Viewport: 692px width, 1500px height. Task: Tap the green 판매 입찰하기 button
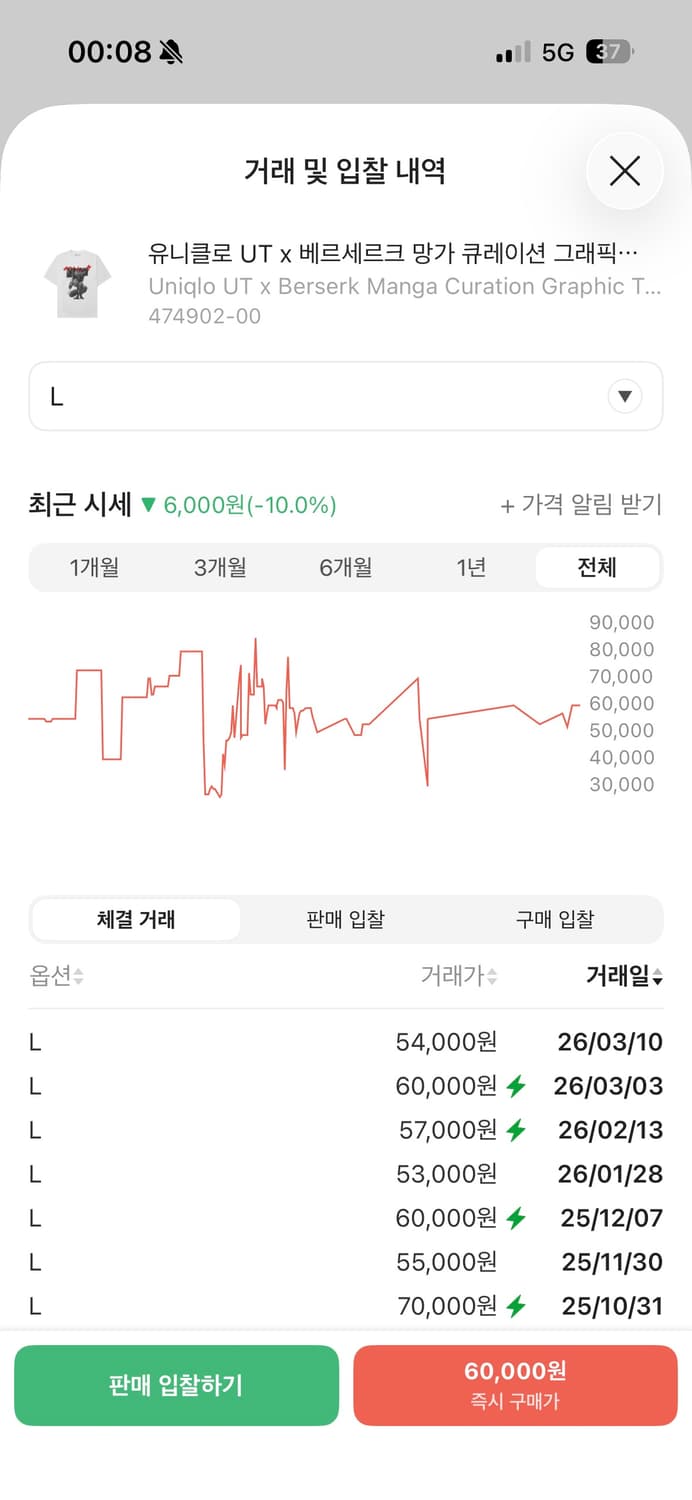point(177,1385)
